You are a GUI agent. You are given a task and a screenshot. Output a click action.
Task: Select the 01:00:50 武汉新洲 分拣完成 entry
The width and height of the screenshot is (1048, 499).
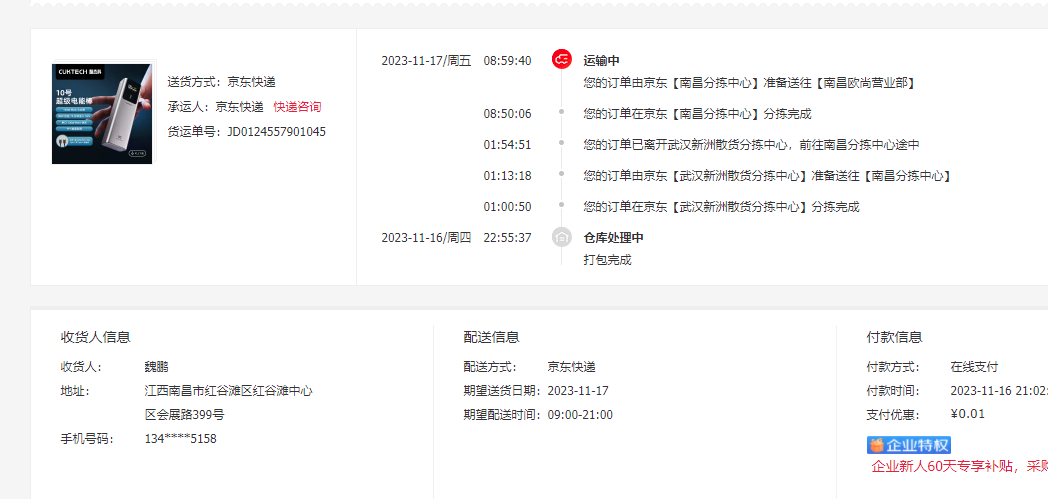click(721, 207)
